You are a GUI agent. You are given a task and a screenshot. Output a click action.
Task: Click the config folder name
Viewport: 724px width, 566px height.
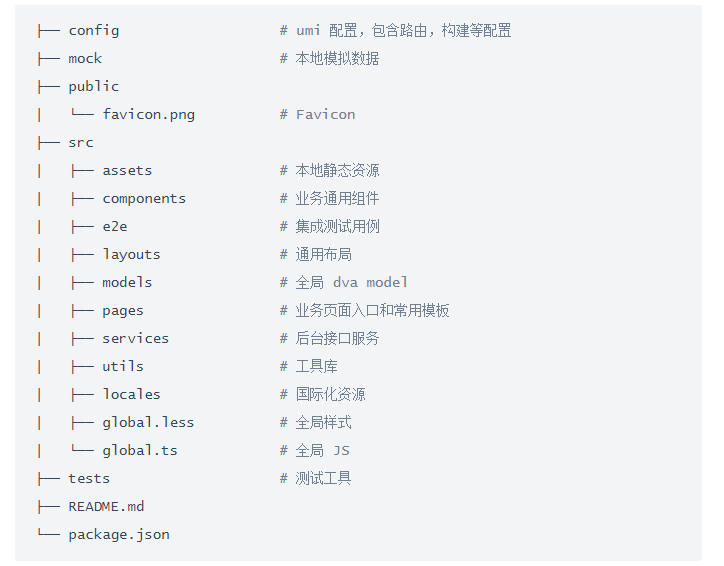(x=94, y=31)
